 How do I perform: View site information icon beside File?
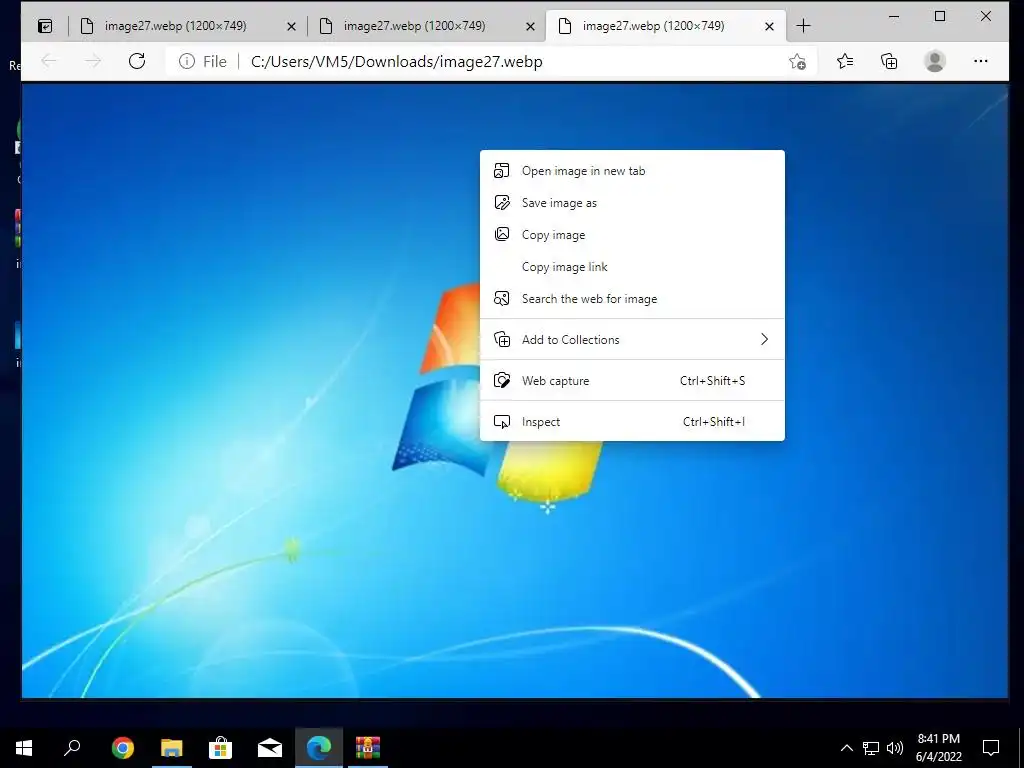187,61
